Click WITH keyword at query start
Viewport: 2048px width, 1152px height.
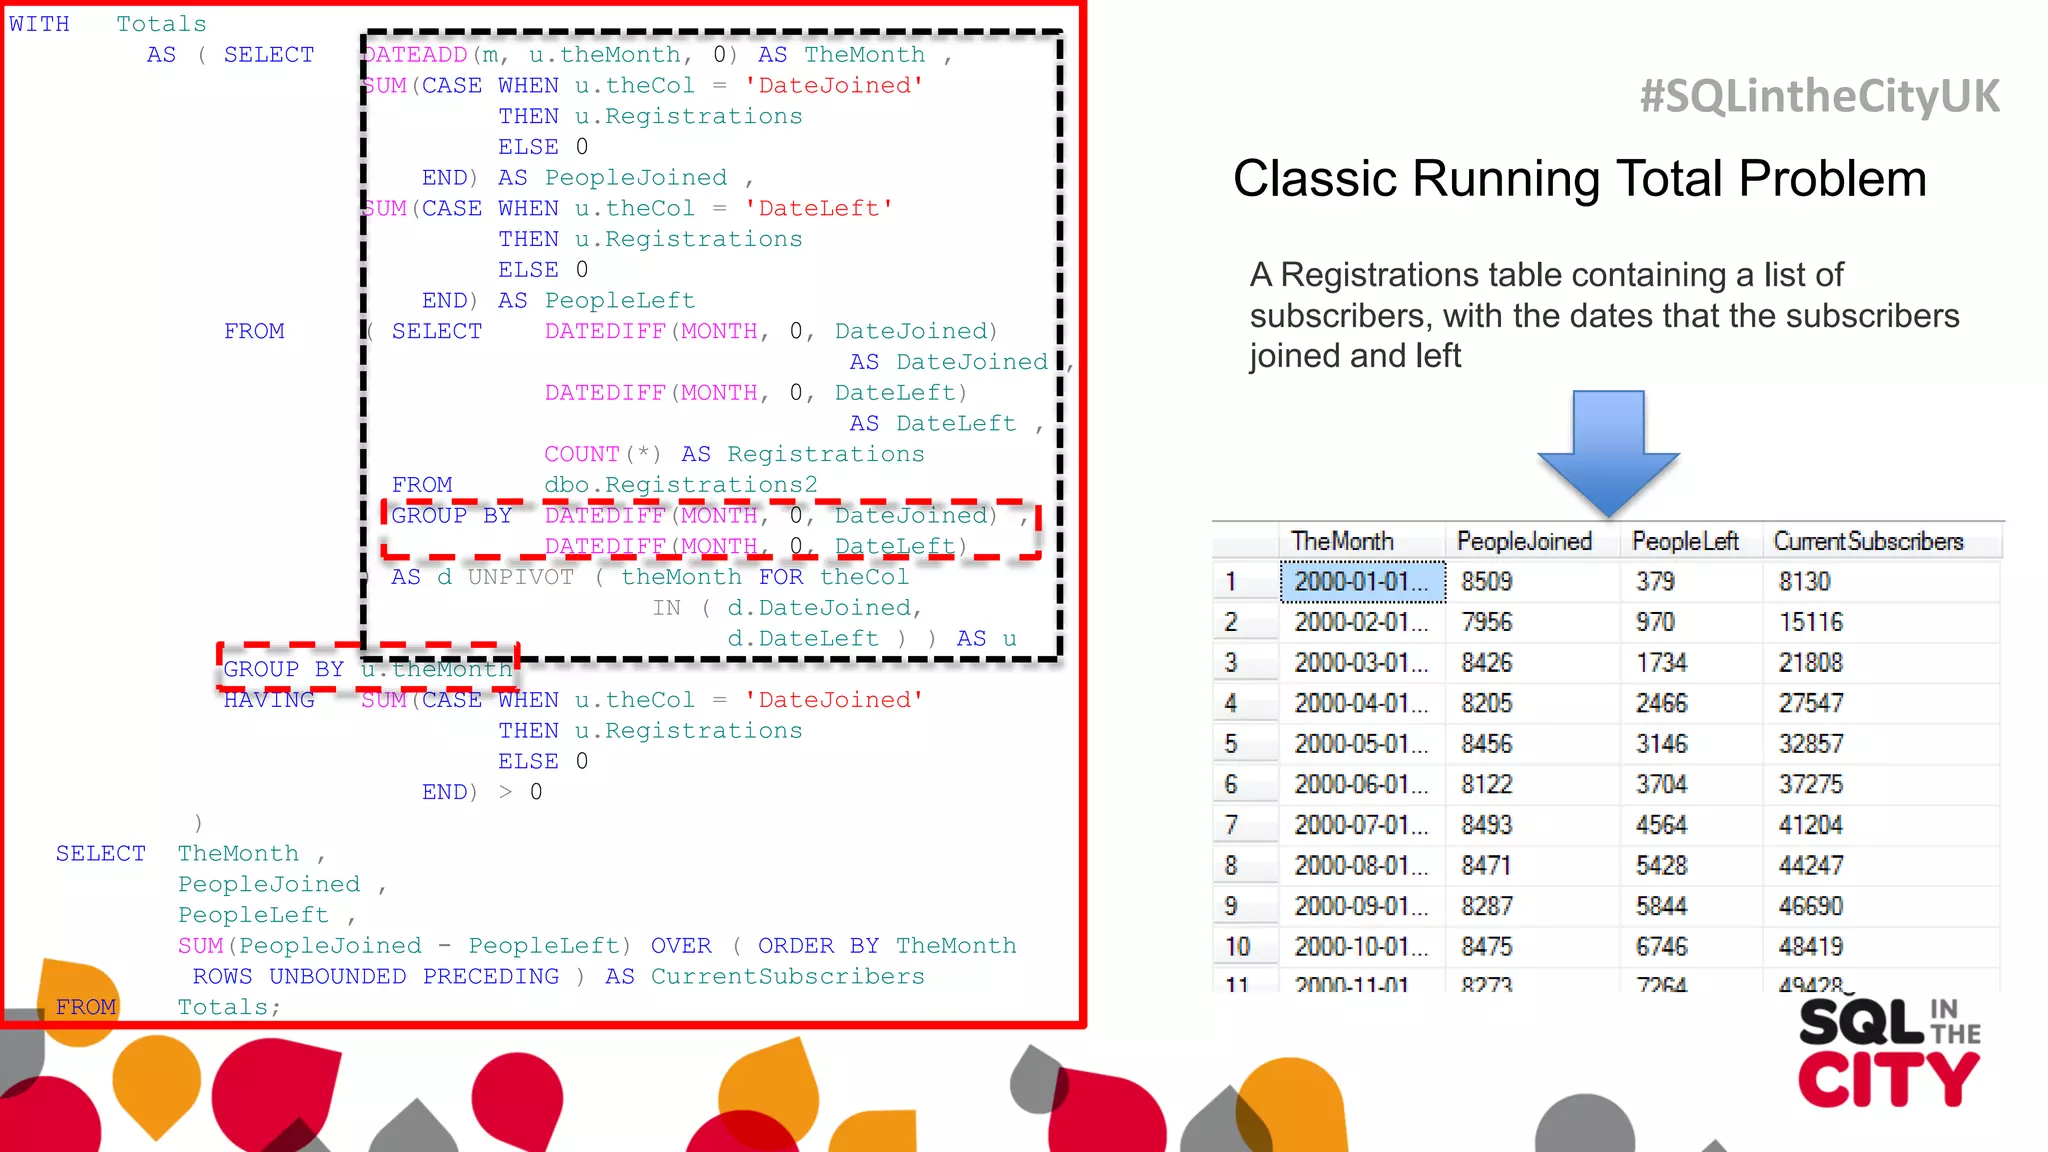coord(39,24)
